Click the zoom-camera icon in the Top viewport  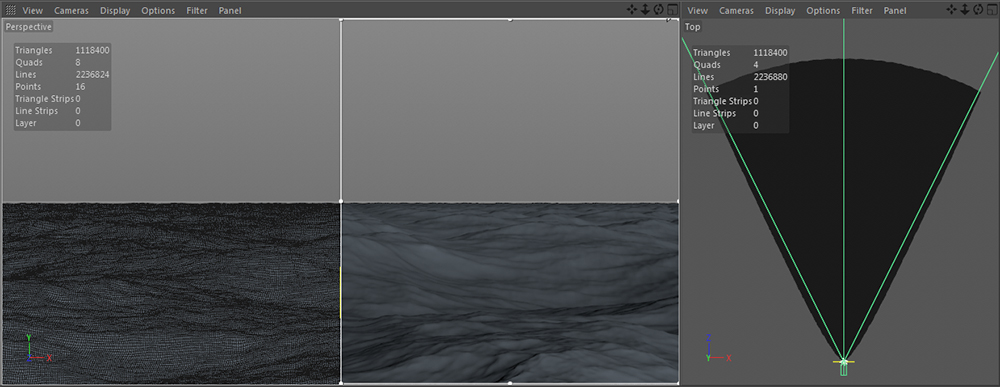[x=965, y=10]
